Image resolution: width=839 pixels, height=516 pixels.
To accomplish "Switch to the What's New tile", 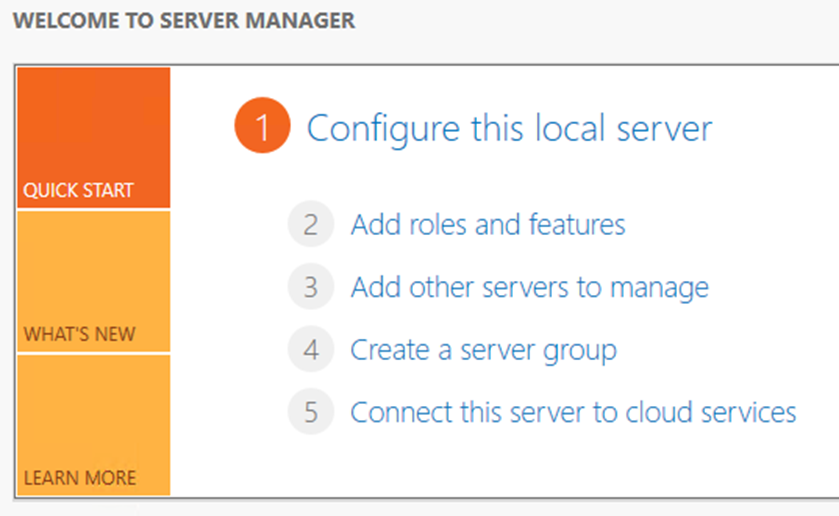I will [94, 282].
